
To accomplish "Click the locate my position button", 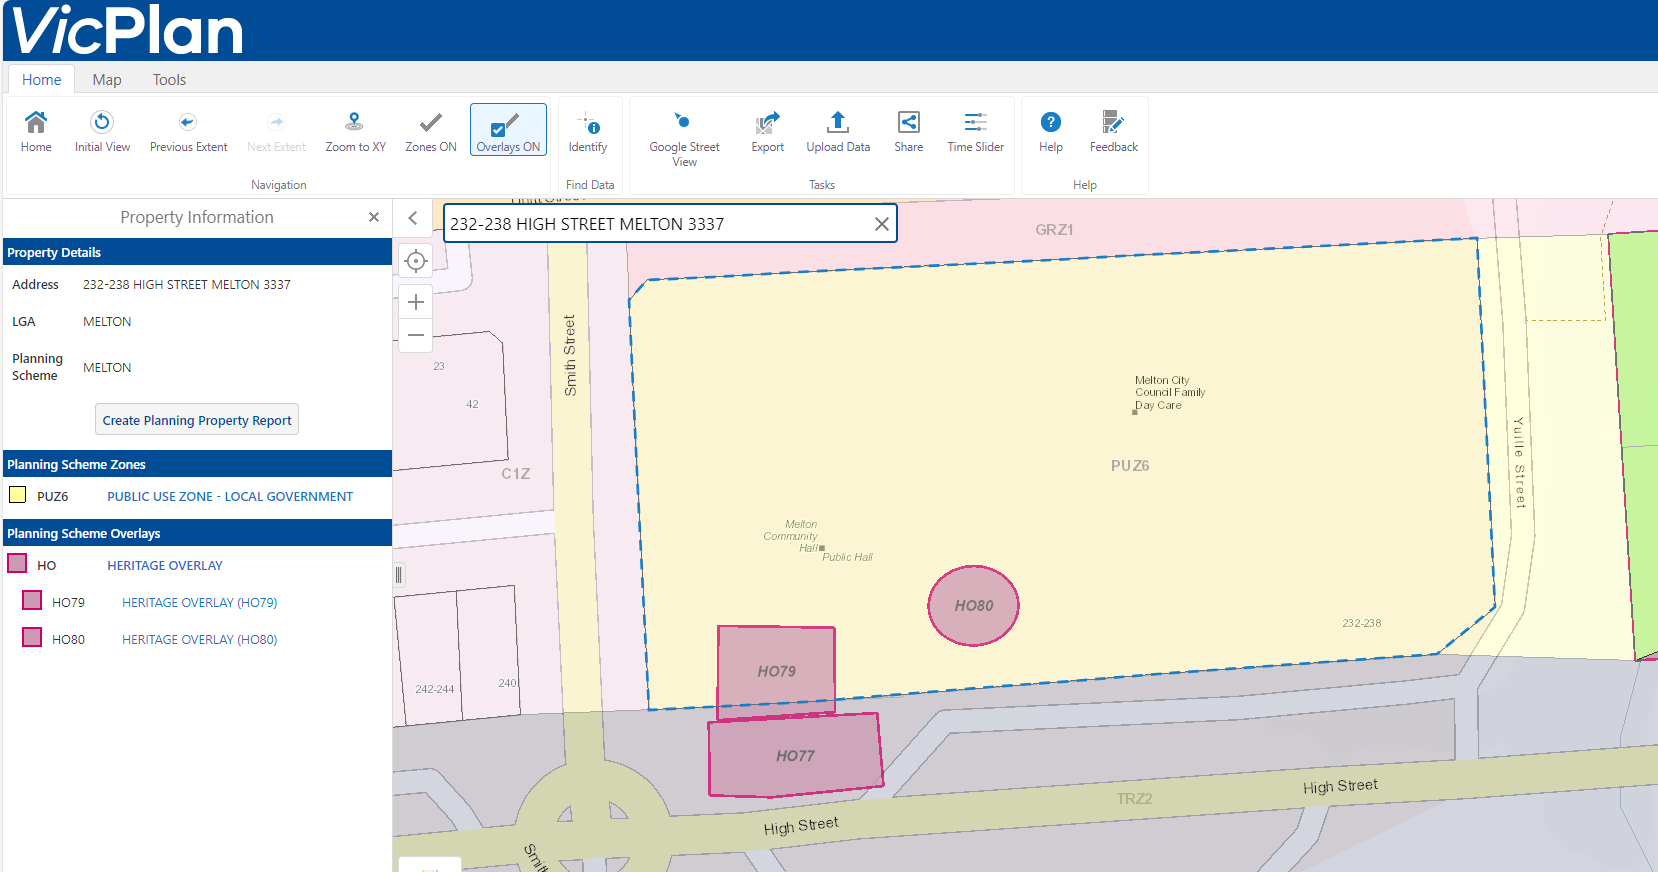I will [x=416, y=262].
